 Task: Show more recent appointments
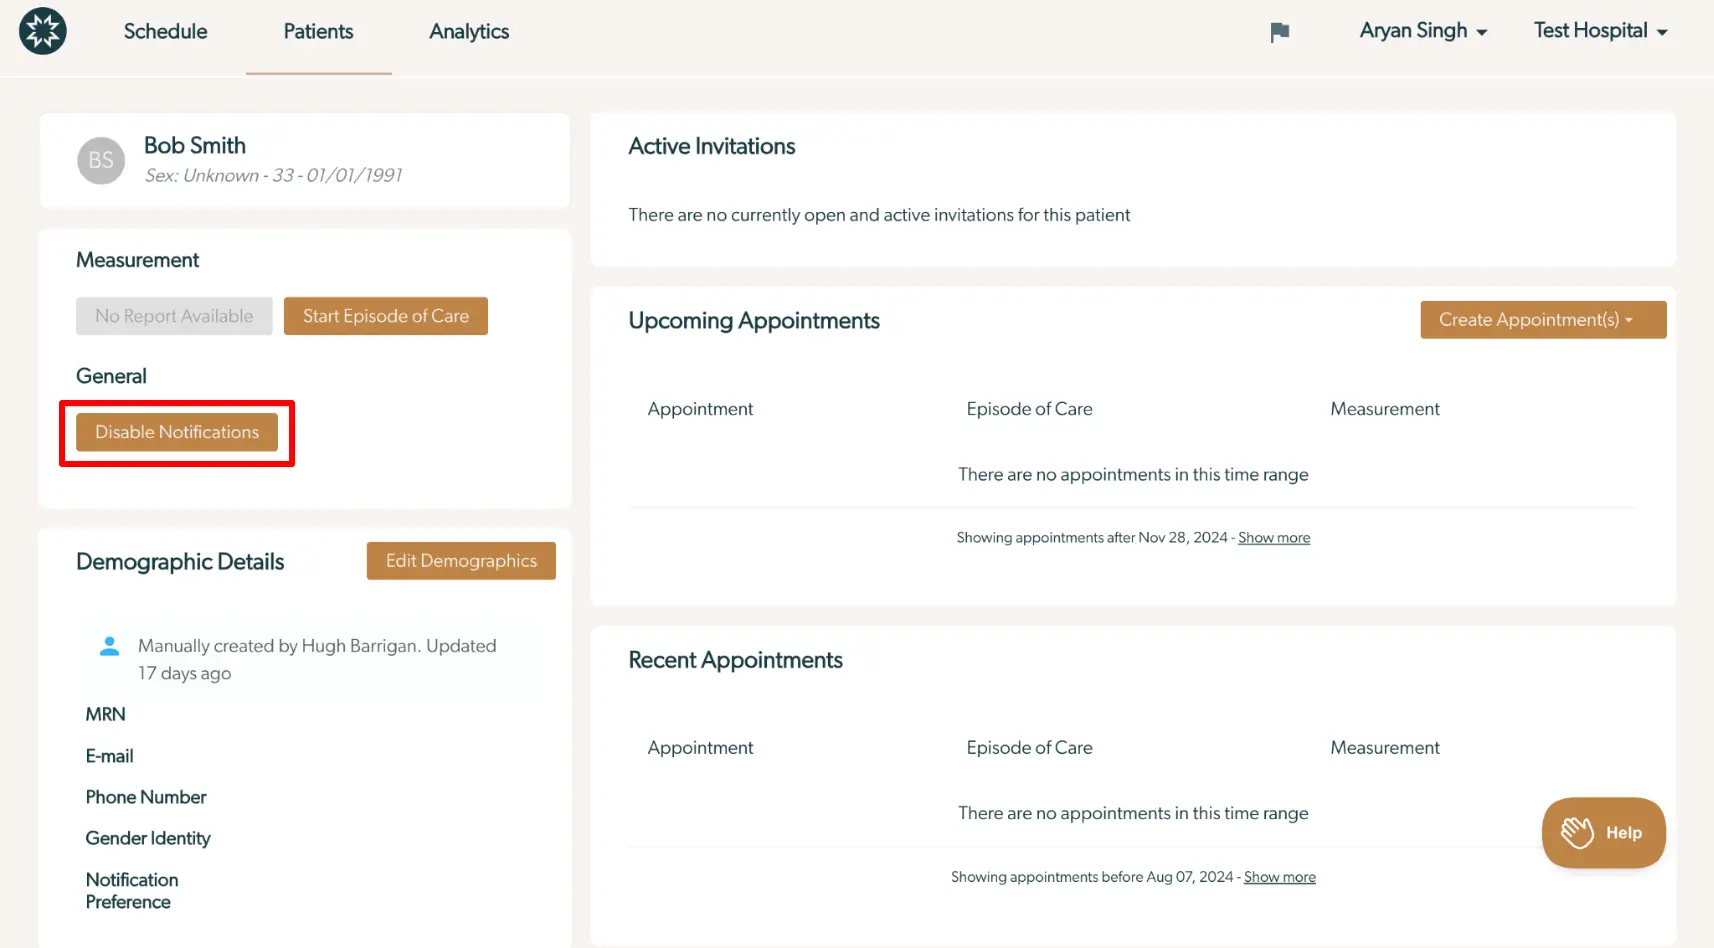(1279, 876)
